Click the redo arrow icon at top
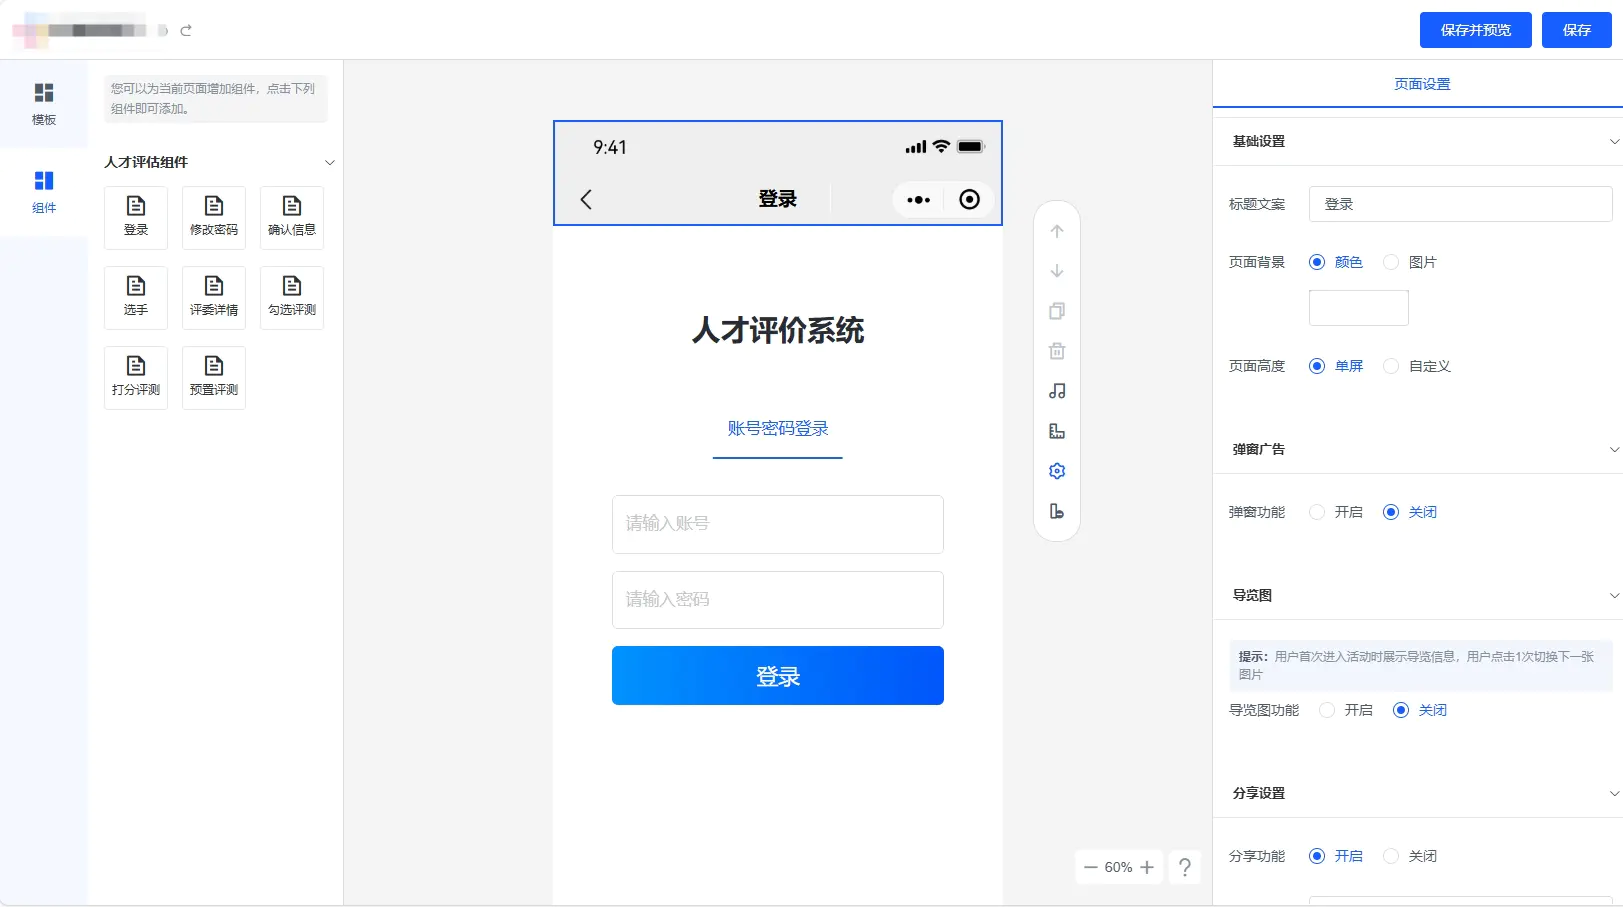The height and width of the screenshot is (907, 1623). (x=186, y=31)
